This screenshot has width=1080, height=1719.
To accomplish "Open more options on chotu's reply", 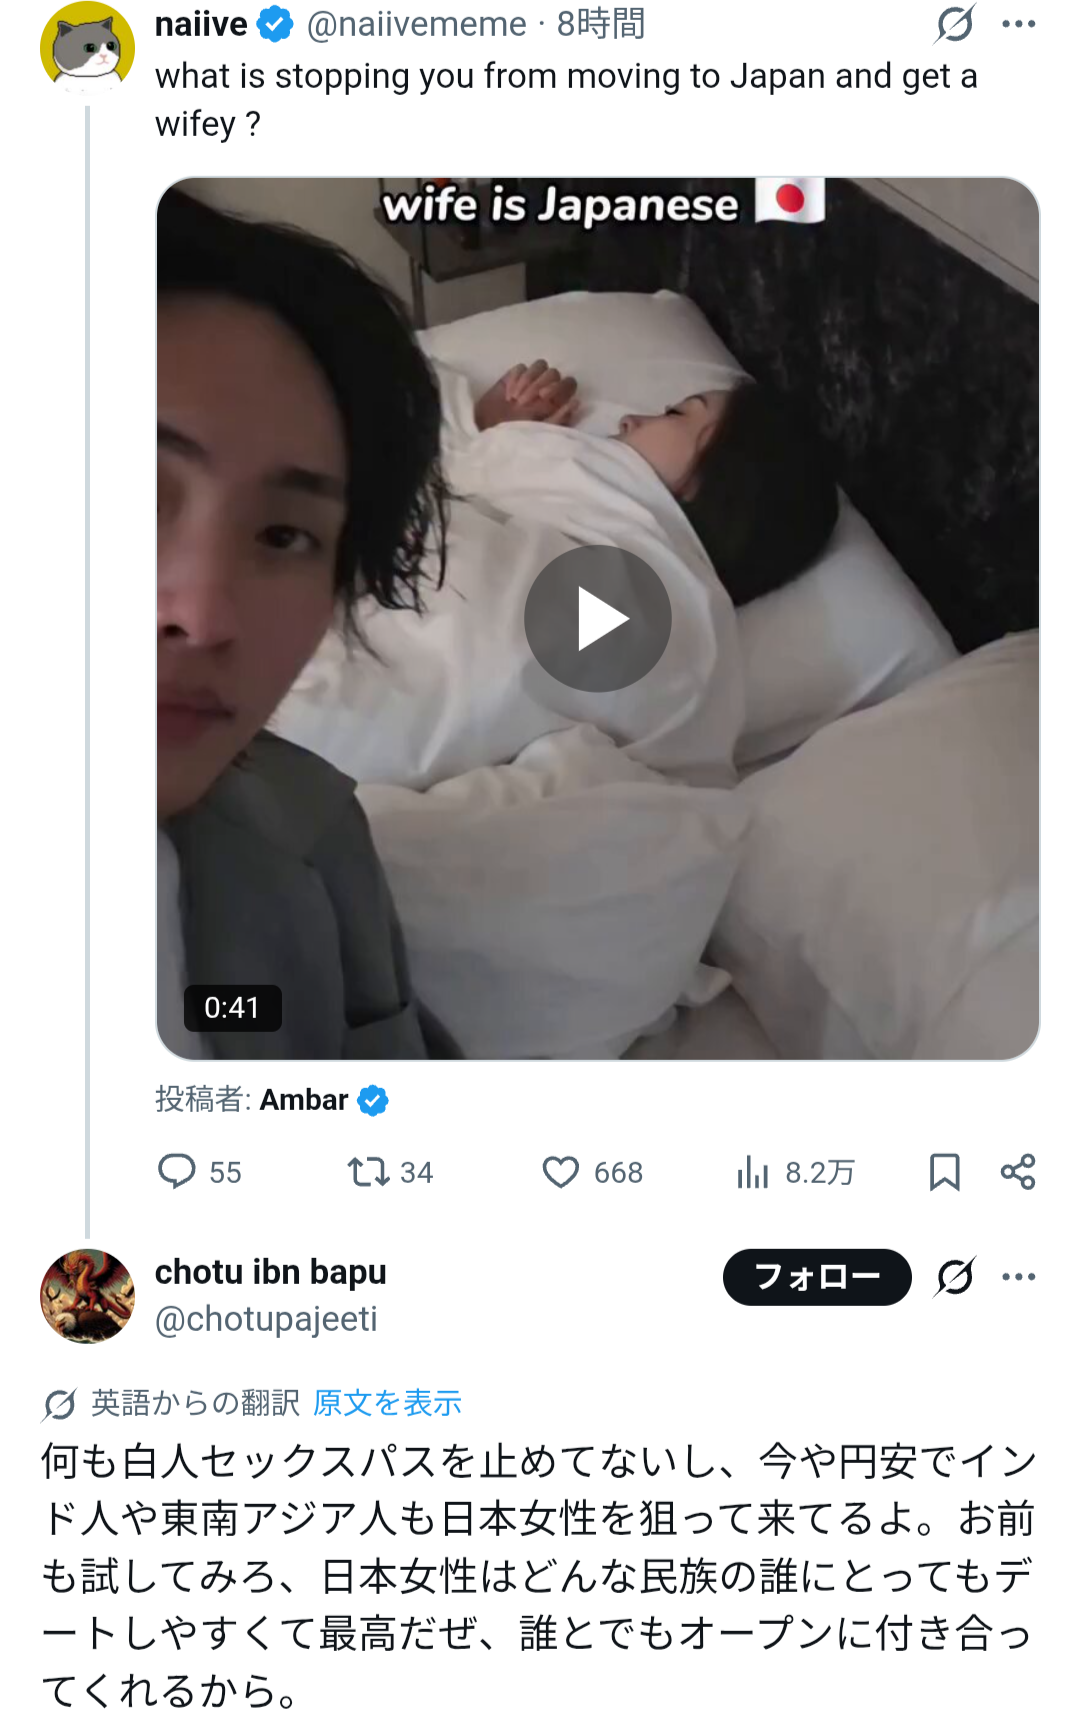I will tap(1018, 1277).
